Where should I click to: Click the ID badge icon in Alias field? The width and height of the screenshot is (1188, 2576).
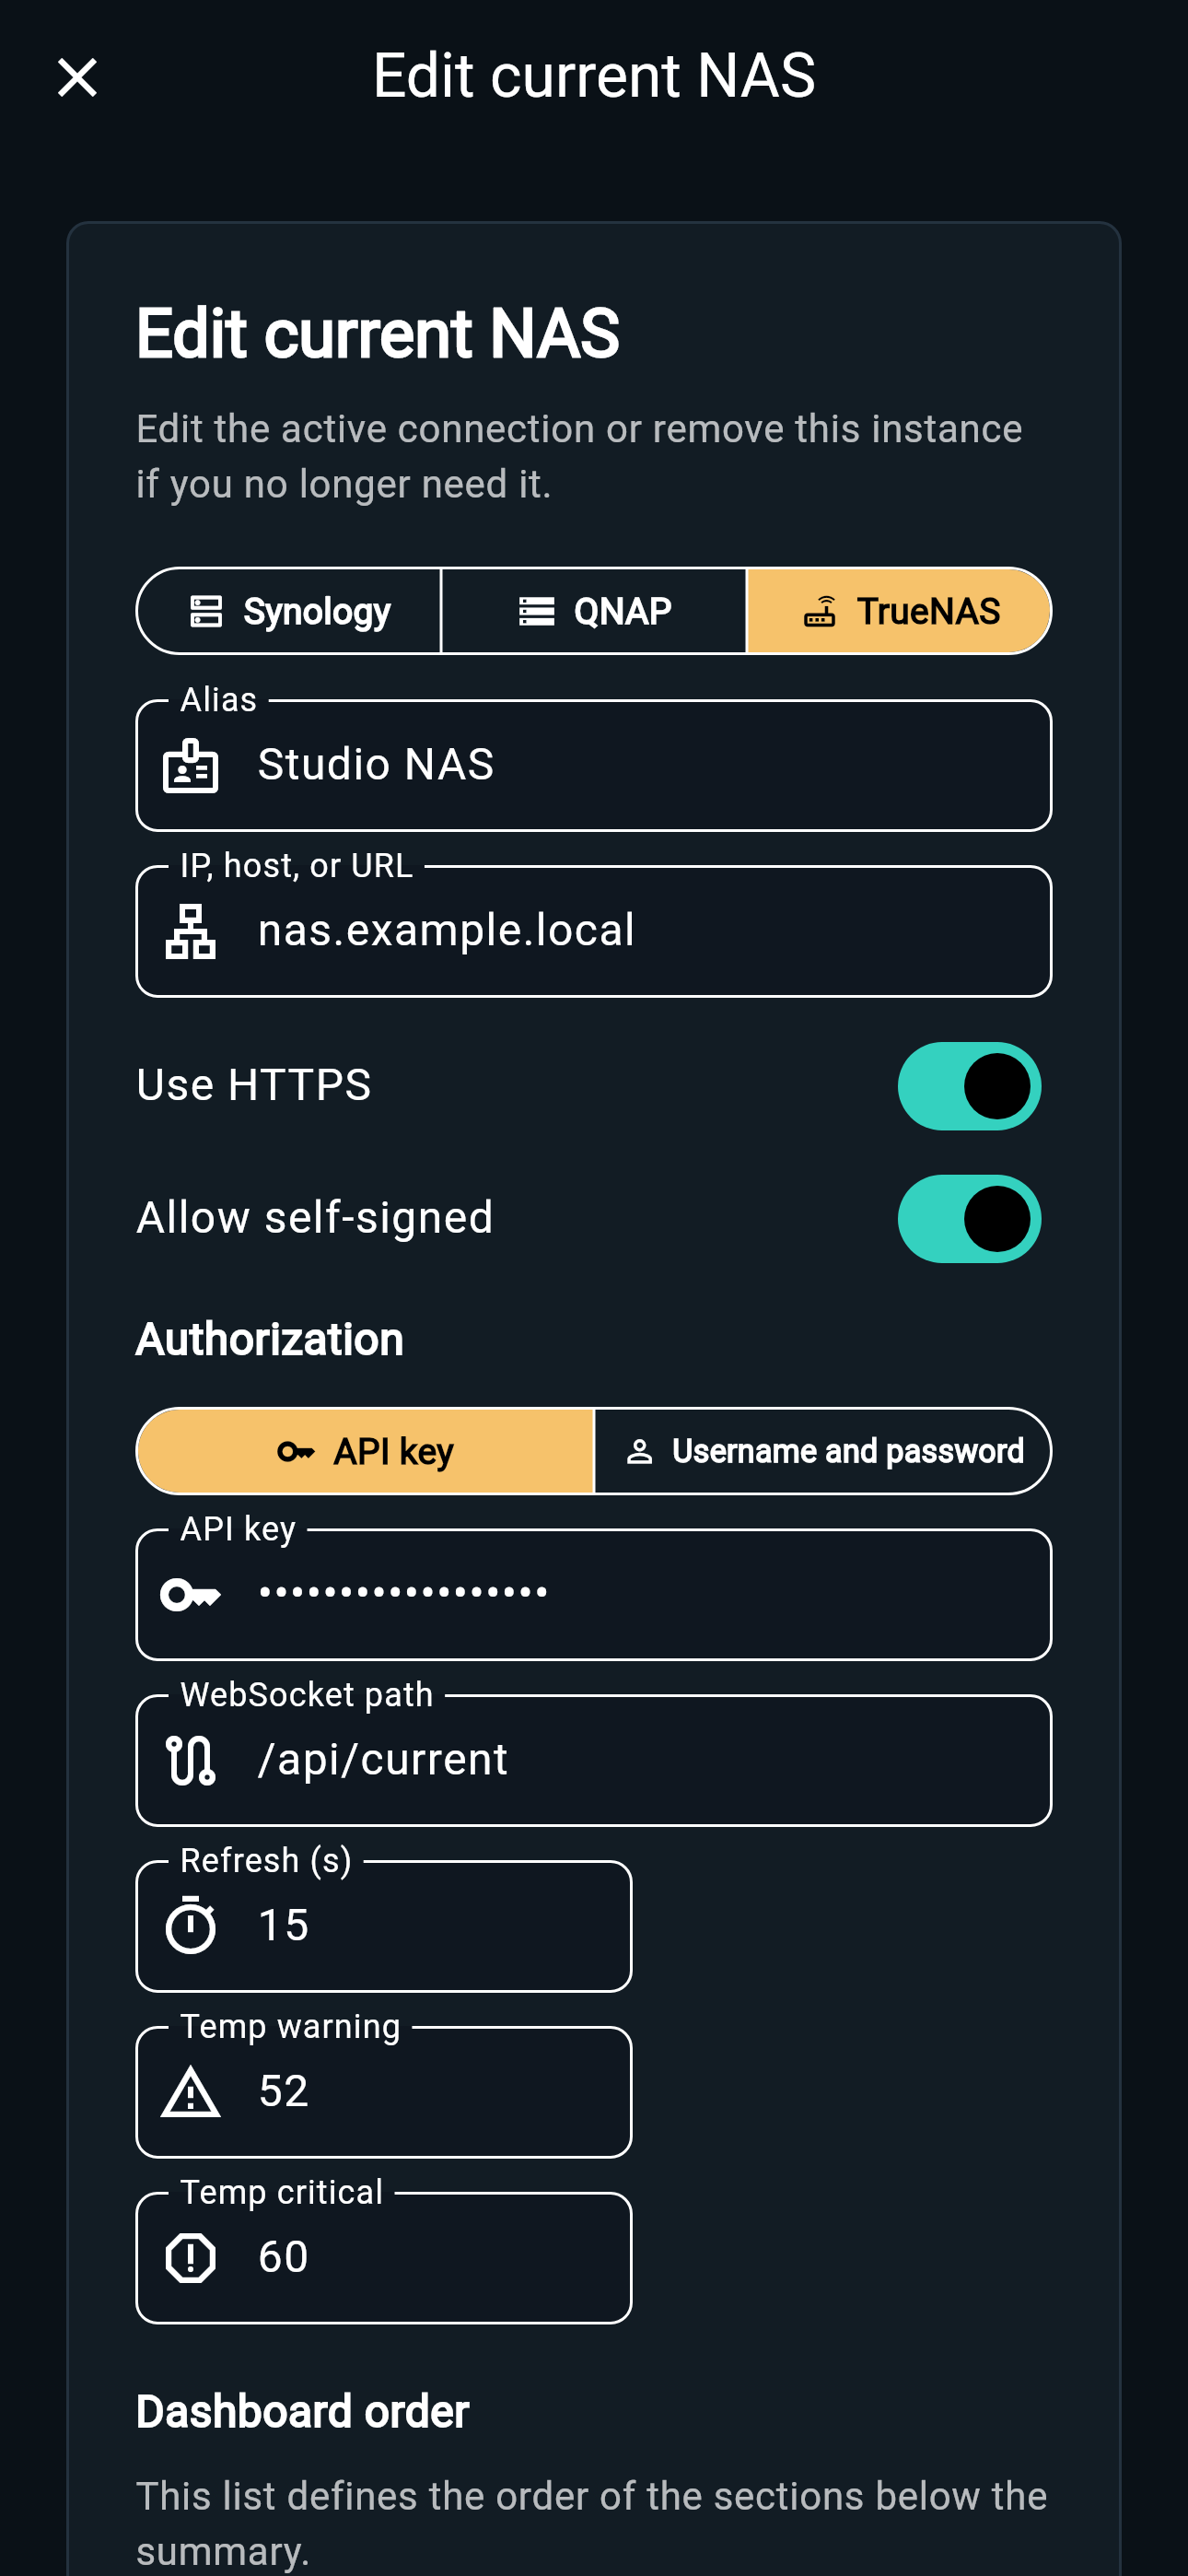tap(190, 766)
